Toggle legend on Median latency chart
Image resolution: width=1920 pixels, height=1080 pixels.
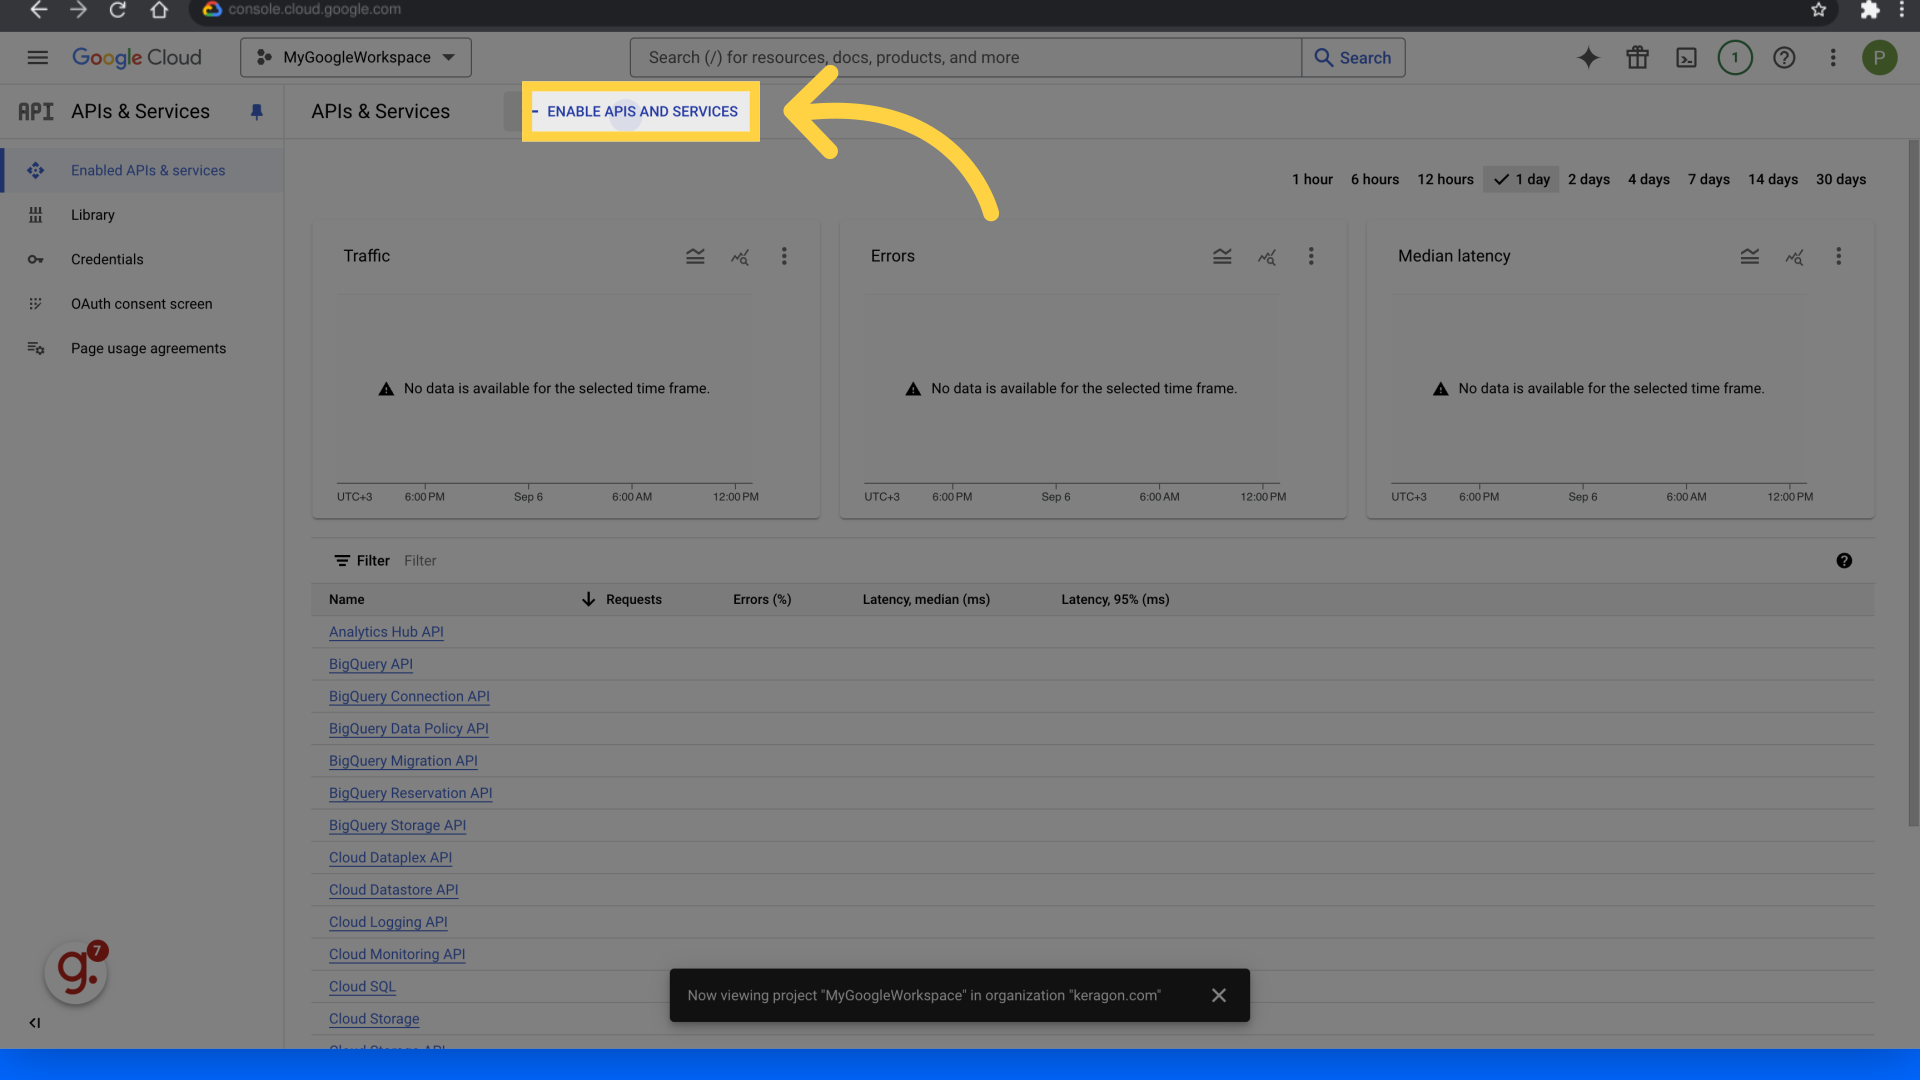click(x=1749, y=256)
